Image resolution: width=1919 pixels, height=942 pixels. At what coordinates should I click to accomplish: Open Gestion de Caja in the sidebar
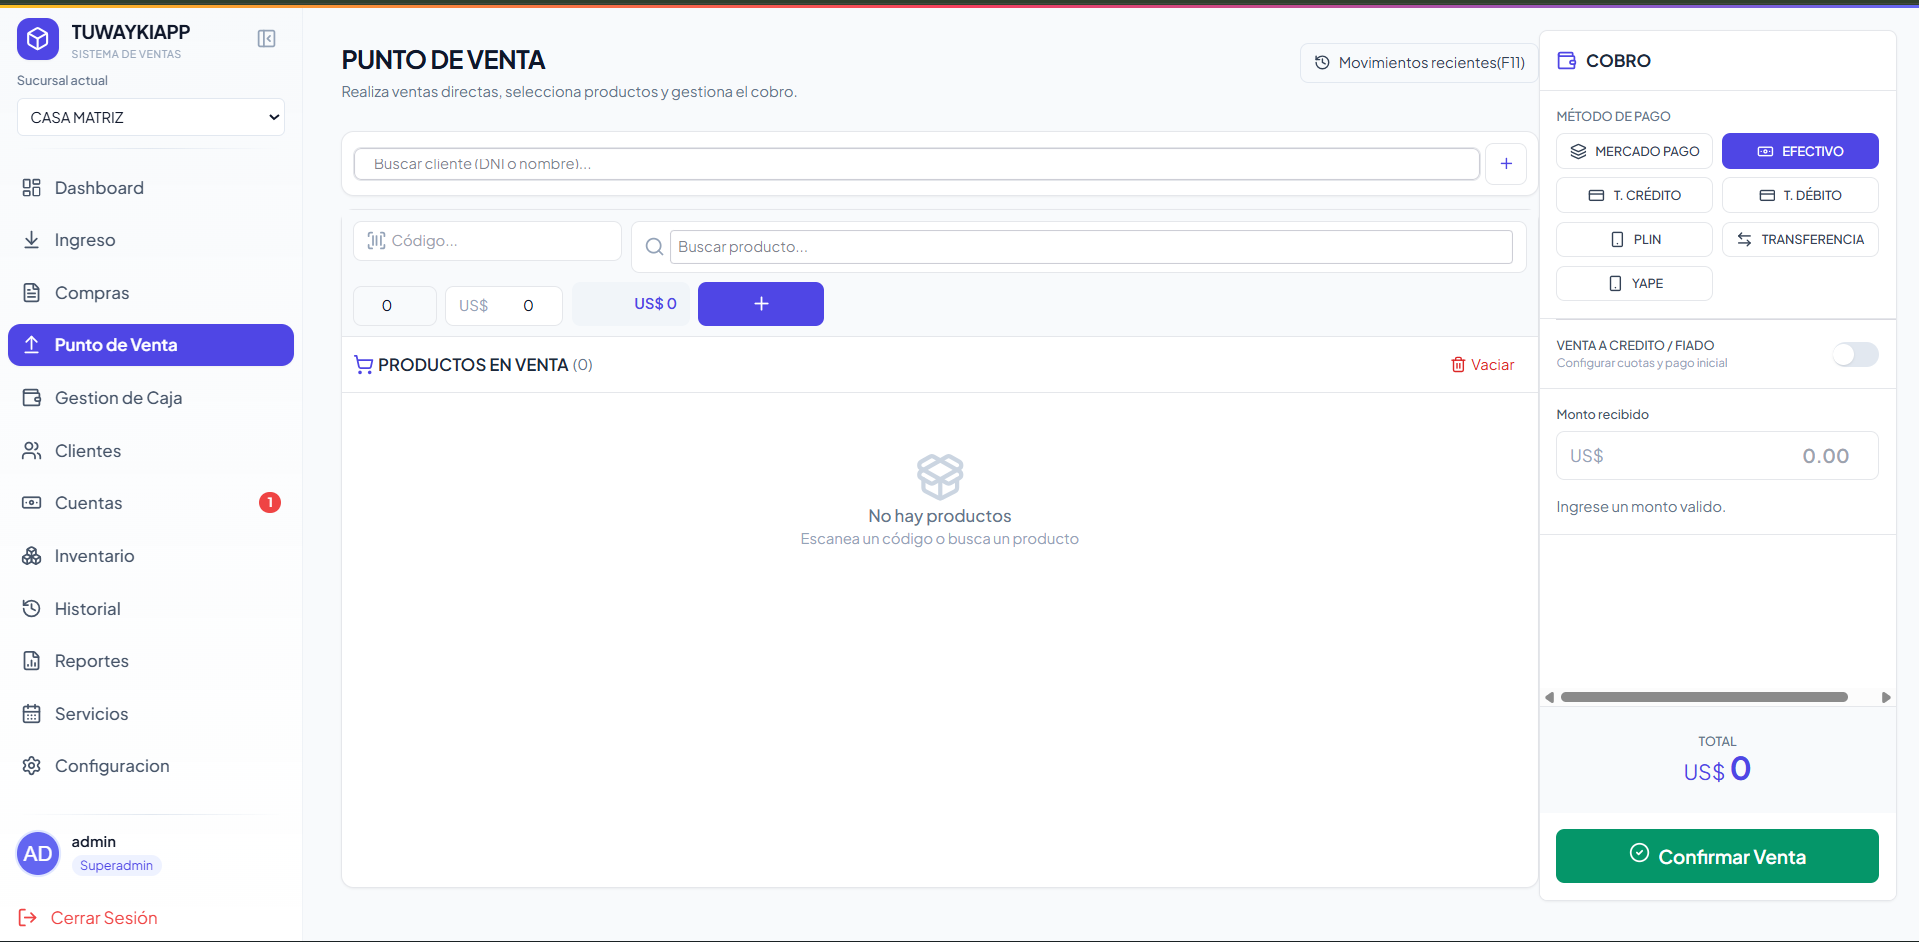pos(118,398)
